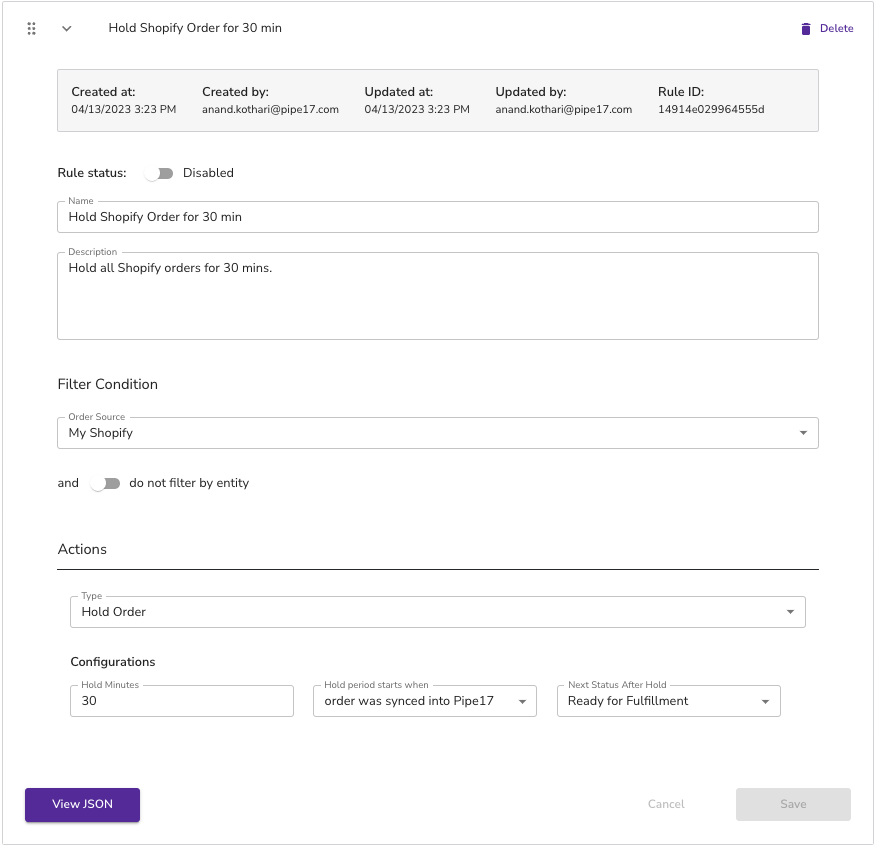
Task: Toggle the Rule status switch
Action: [158, 173]
